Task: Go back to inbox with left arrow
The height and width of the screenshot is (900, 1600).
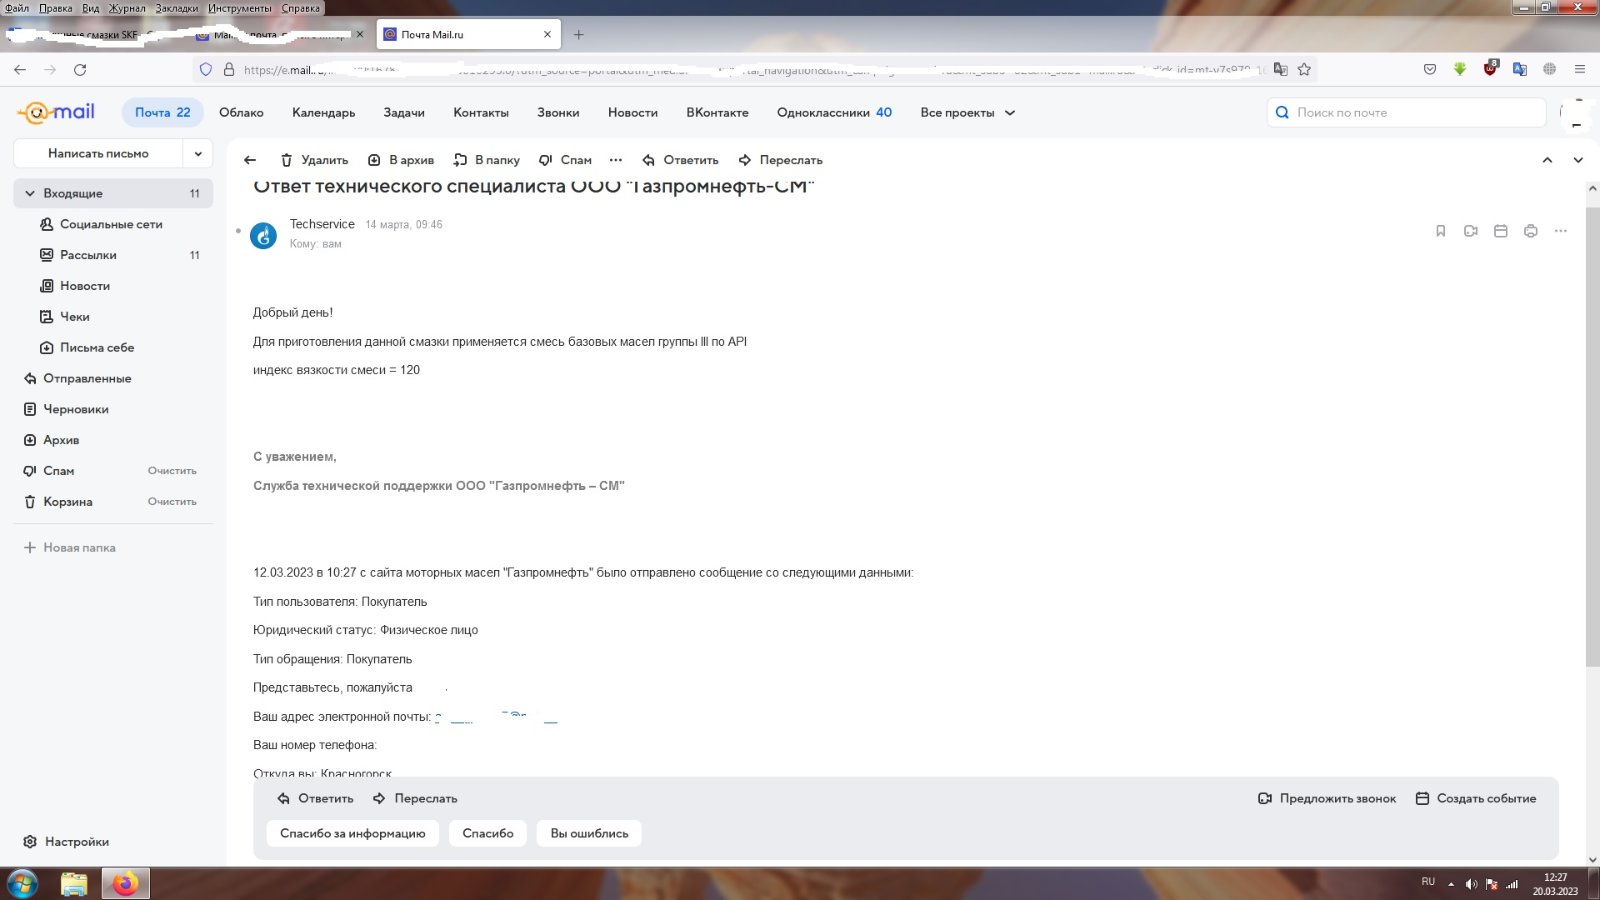Action: tap(250, 160)
